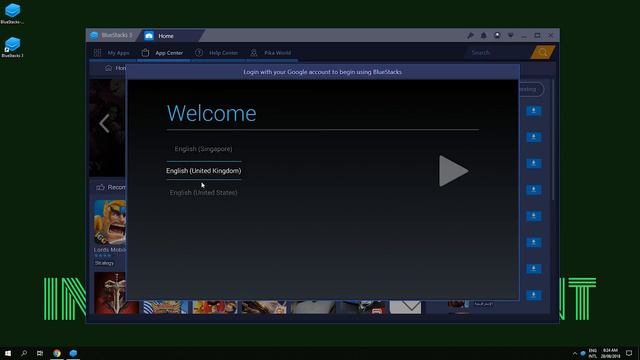The width and height of the screenshot is (640, 360).
Task: Click the Pika World person icon
Action: click(253, 53)
